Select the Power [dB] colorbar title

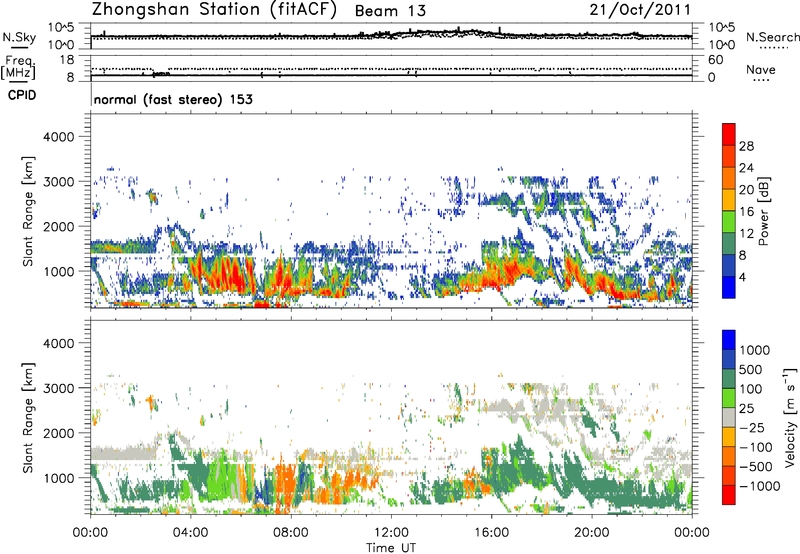click(x=763, y=211)
